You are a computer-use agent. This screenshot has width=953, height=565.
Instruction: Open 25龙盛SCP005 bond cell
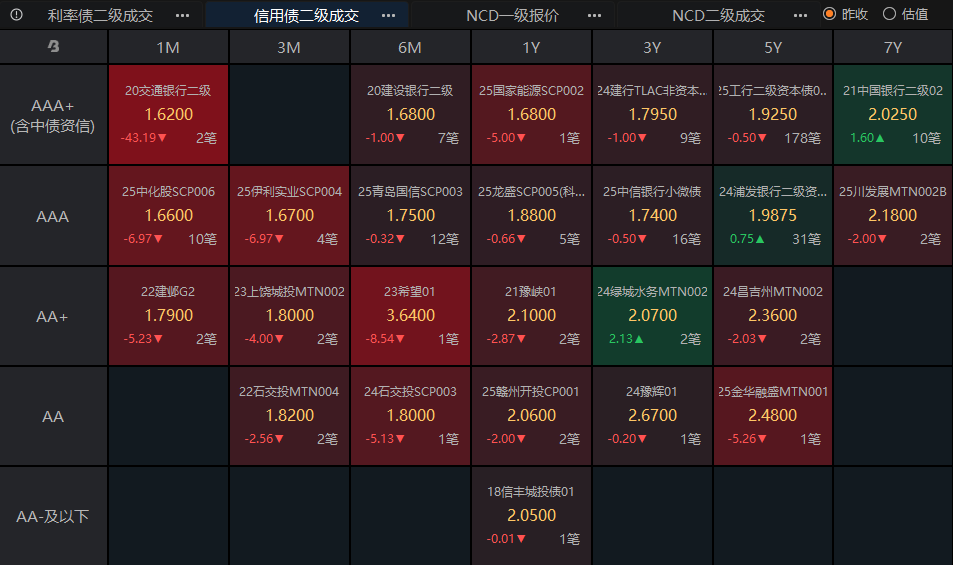pyautogui.click(x=531, y=216)
